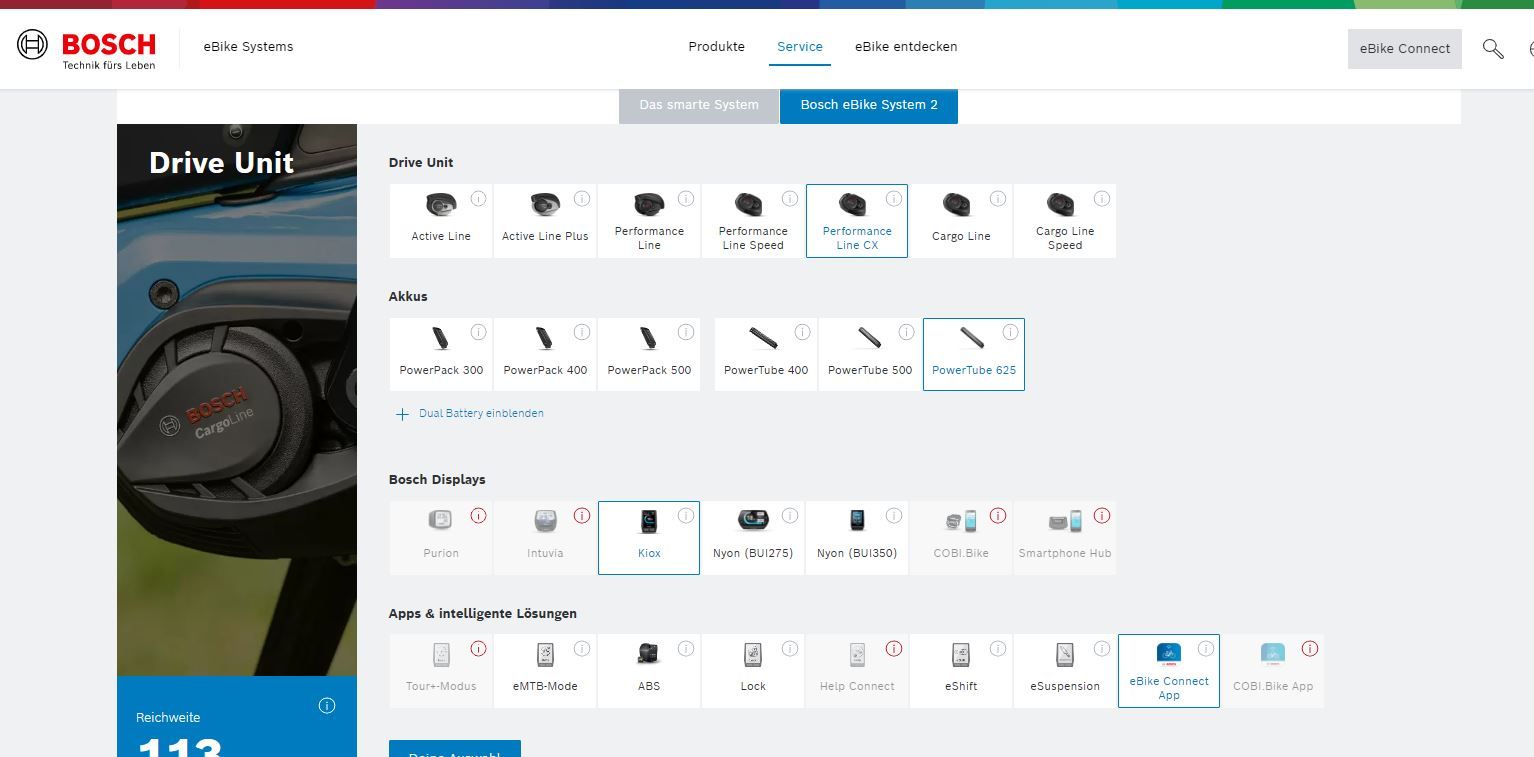Image resolution: width=1534 pixels, height=757 pixels.
Task: Toggle Lock option
Action: click(753, 671)
